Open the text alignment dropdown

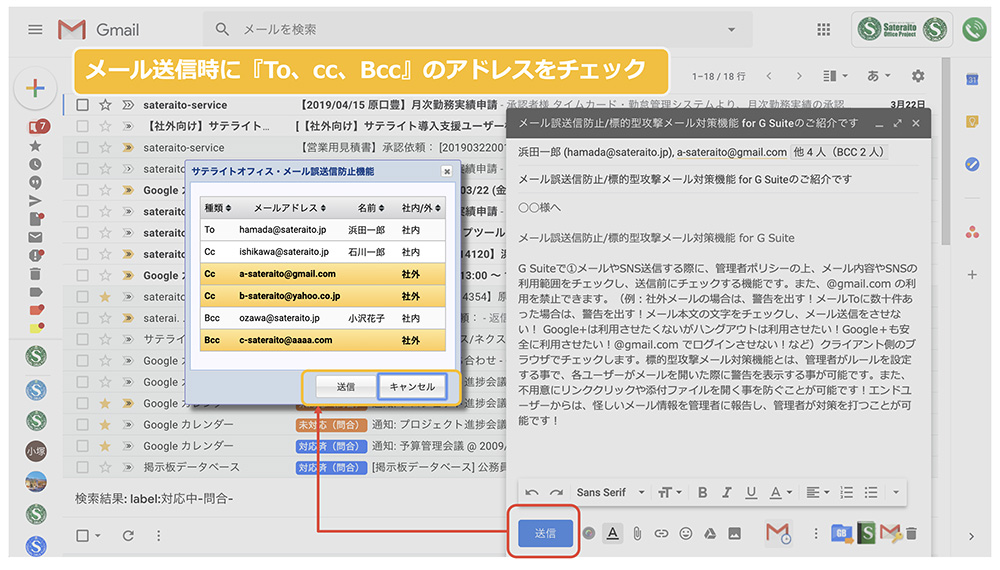click(x=817, y=492)
